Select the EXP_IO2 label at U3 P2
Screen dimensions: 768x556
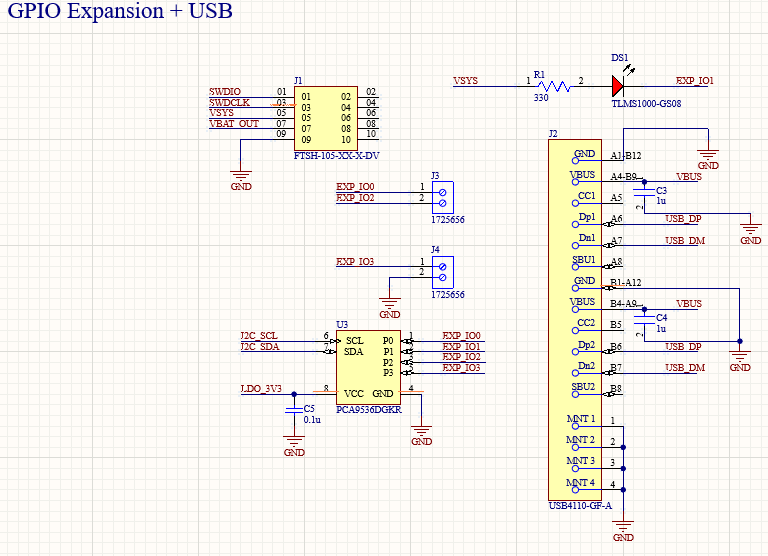click(461, 357)
